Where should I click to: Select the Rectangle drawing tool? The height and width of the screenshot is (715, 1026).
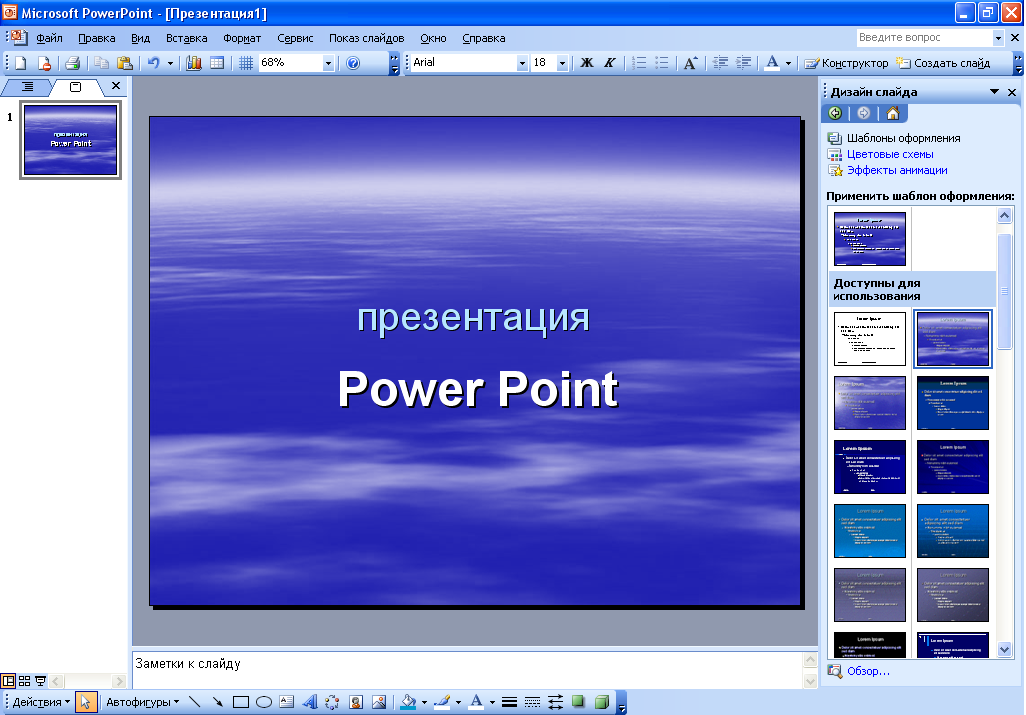pyautogui.click(x=240, y=702)
